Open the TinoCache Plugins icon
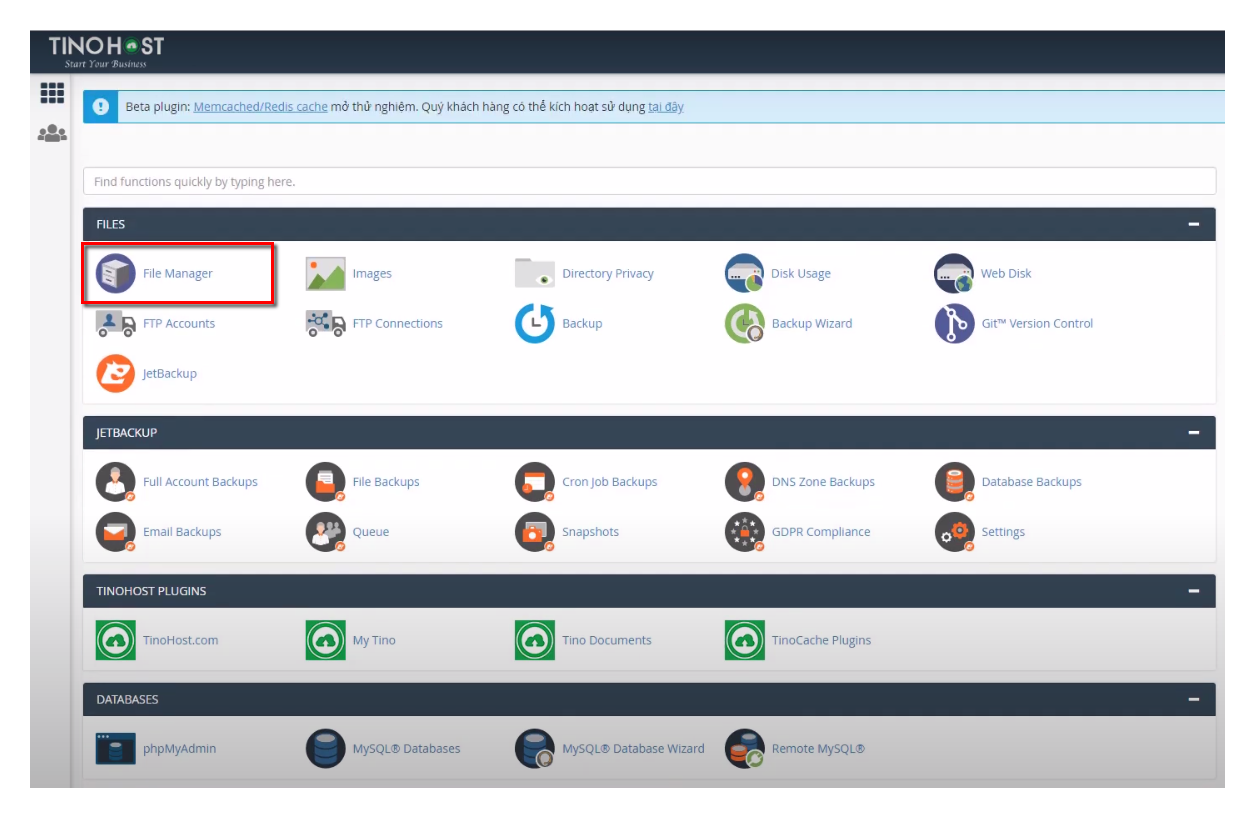 (x=744, y=640)
